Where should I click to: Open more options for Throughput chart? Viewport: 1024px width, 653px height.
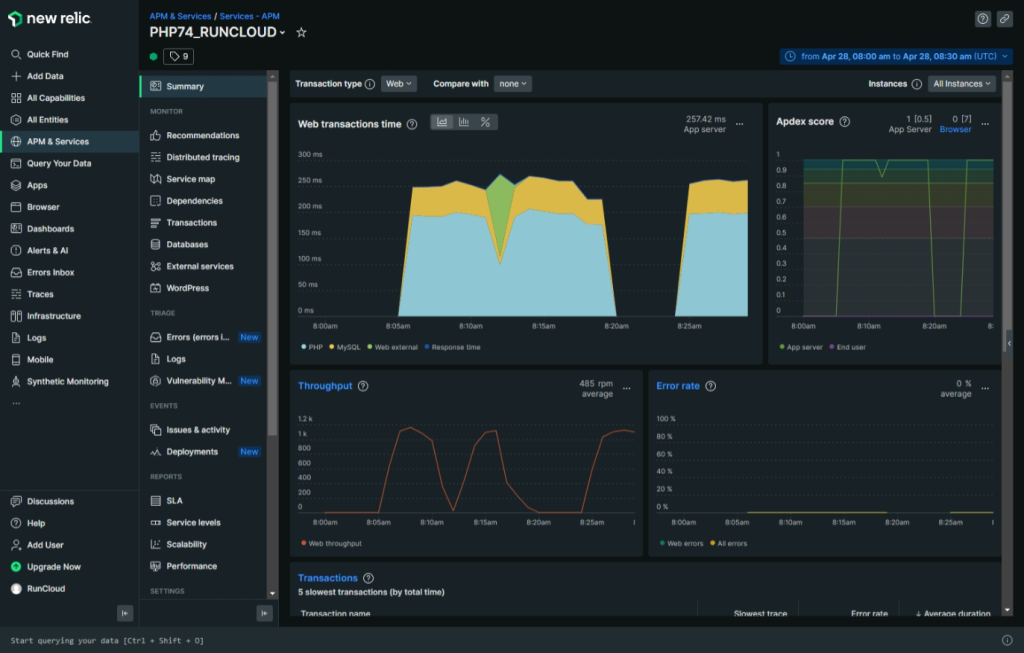[x=626, y=388]
